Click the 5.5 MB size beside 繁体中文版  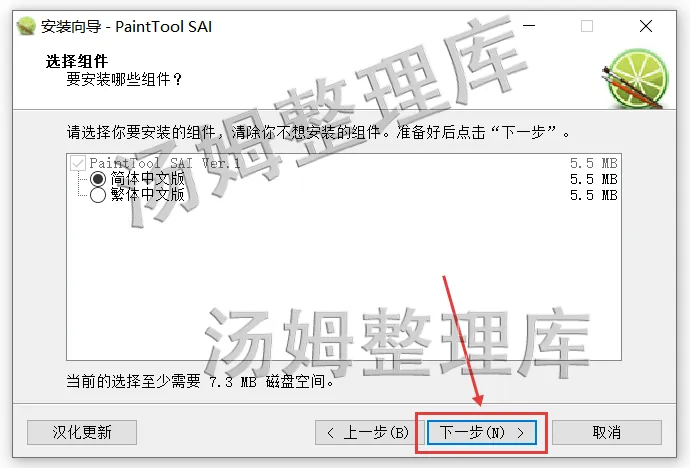click(594, 195)
